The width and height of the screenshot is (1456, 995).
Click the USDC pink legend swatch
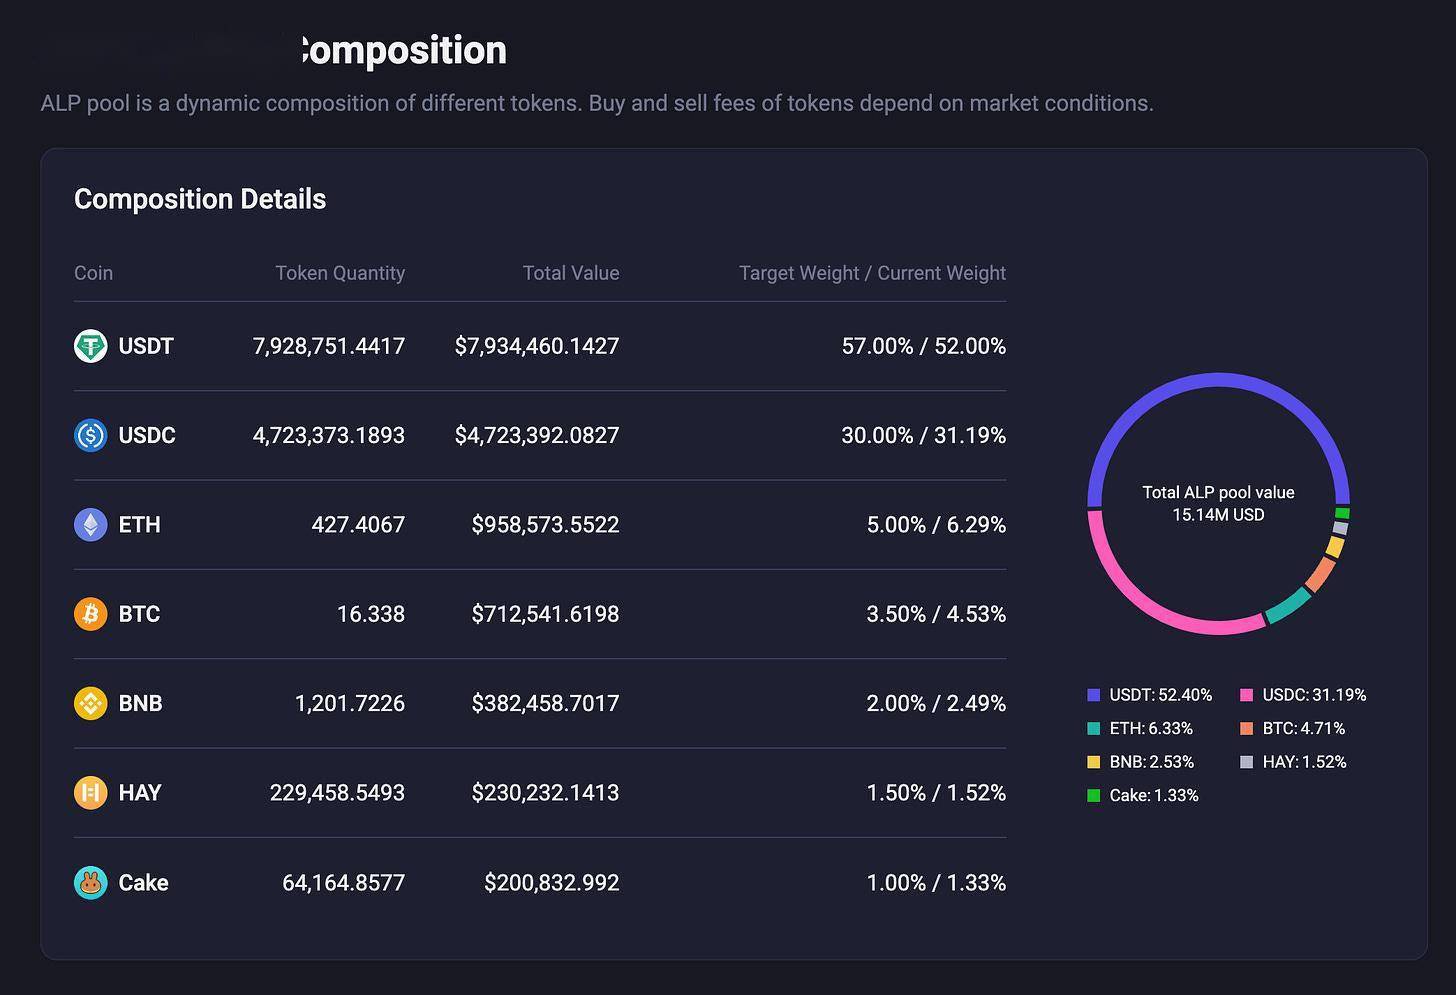coord(1247,695)
